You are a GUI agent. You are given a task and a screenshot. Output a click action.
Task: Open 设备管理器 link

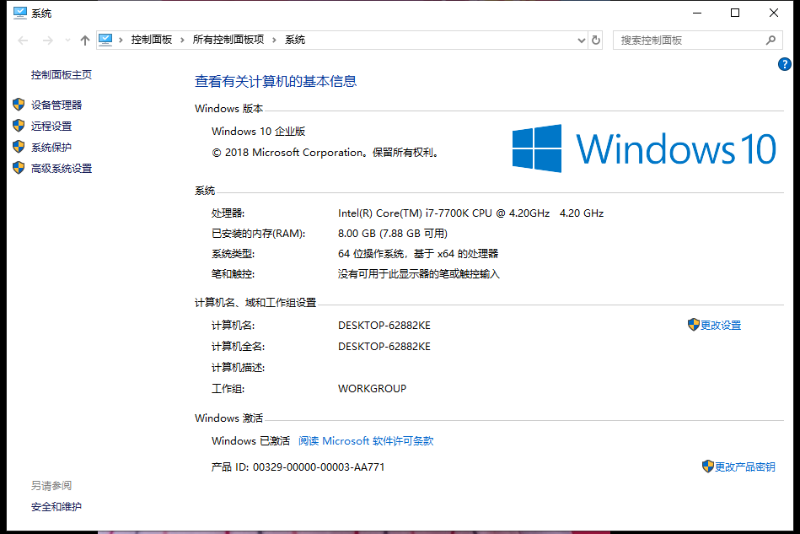point(57,105)
